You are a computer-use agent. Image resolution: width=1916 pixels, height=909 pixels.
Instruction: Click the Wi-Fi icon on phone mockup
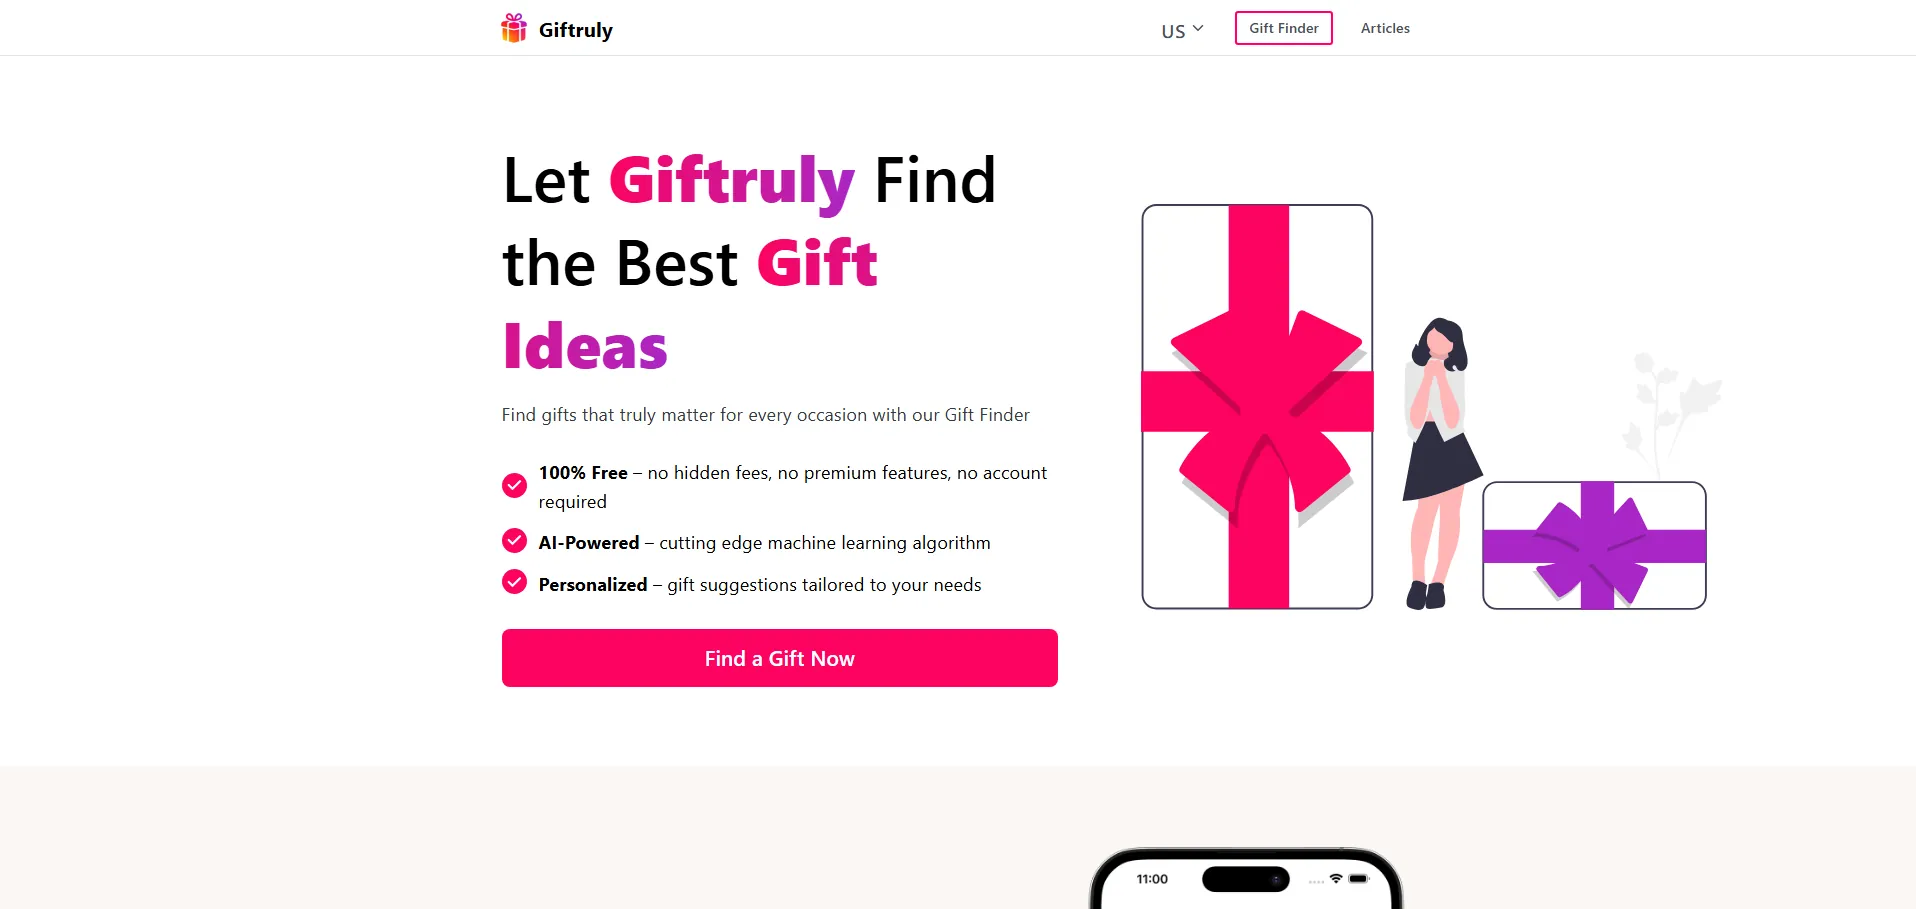(1336, 878)
